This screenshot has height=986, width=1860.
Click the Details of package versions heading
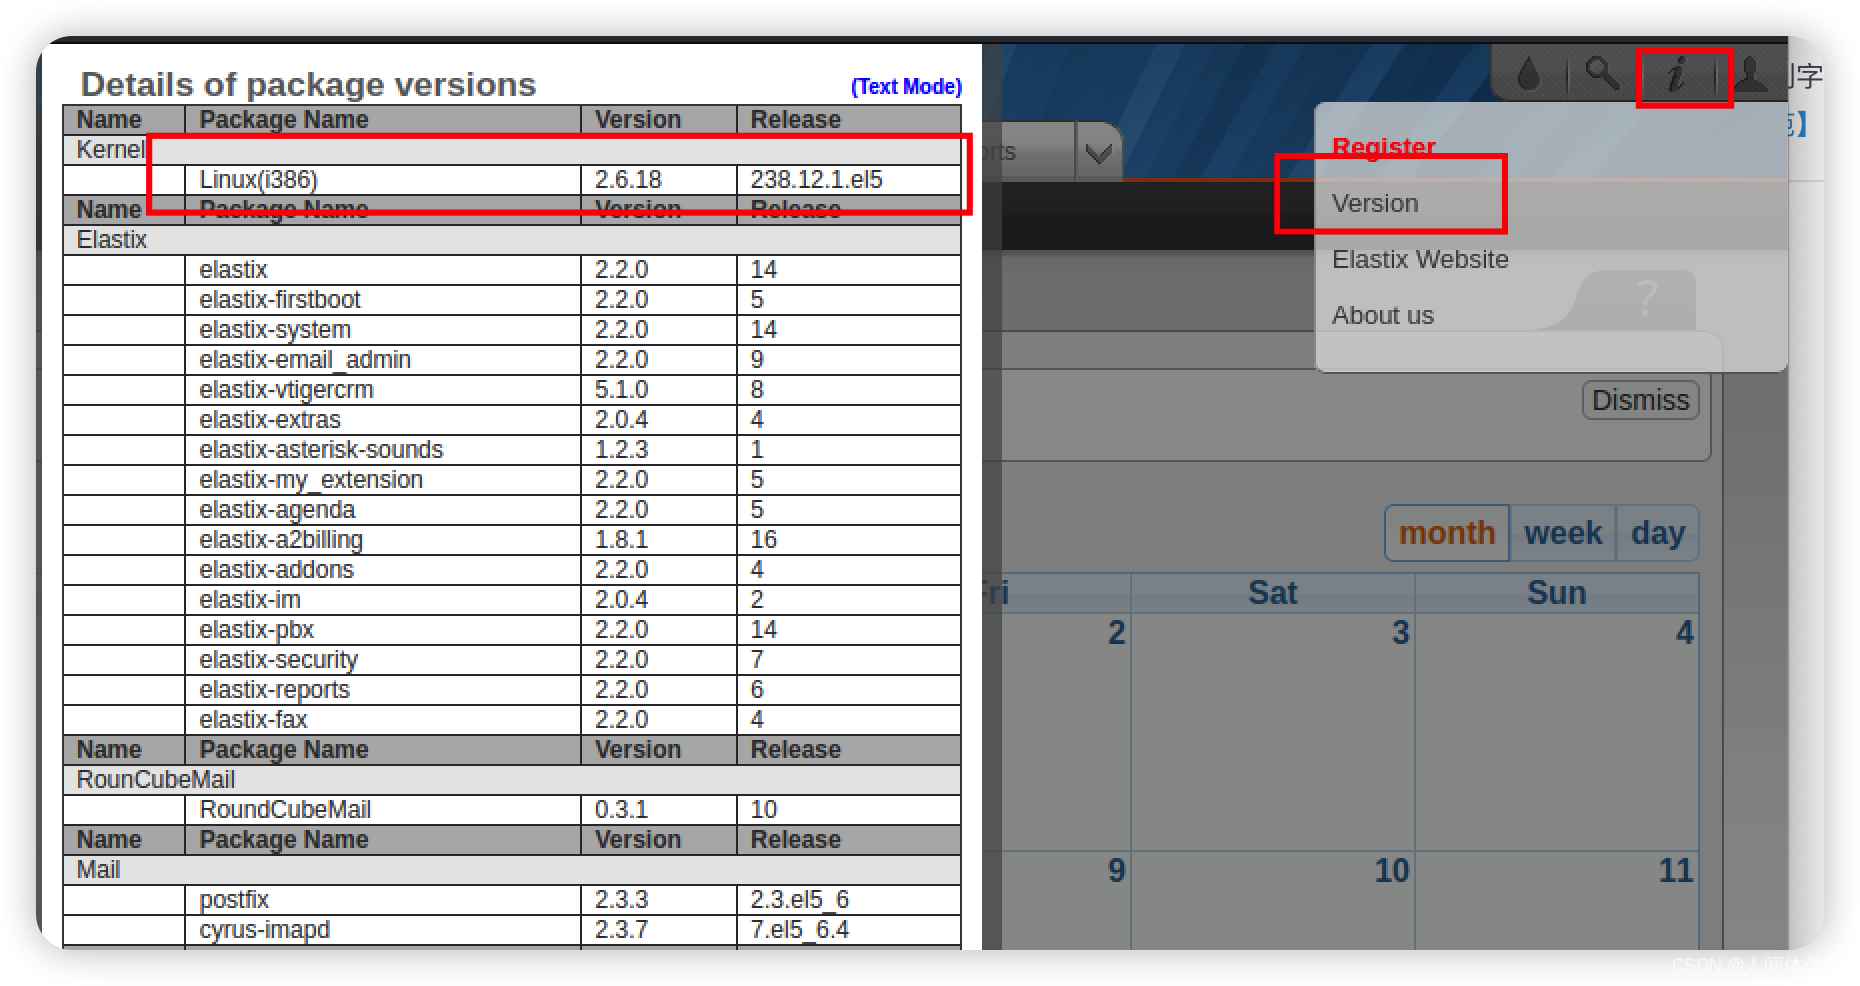[x=308, y=85]
